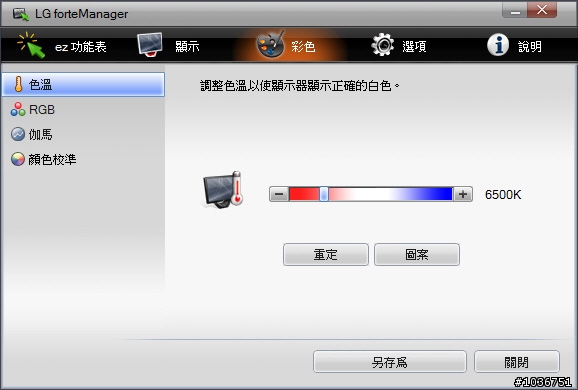The width and height of the screenshot is (578, 390).
Task: Click the 調整色溫 description text
Action: (300, 86)
